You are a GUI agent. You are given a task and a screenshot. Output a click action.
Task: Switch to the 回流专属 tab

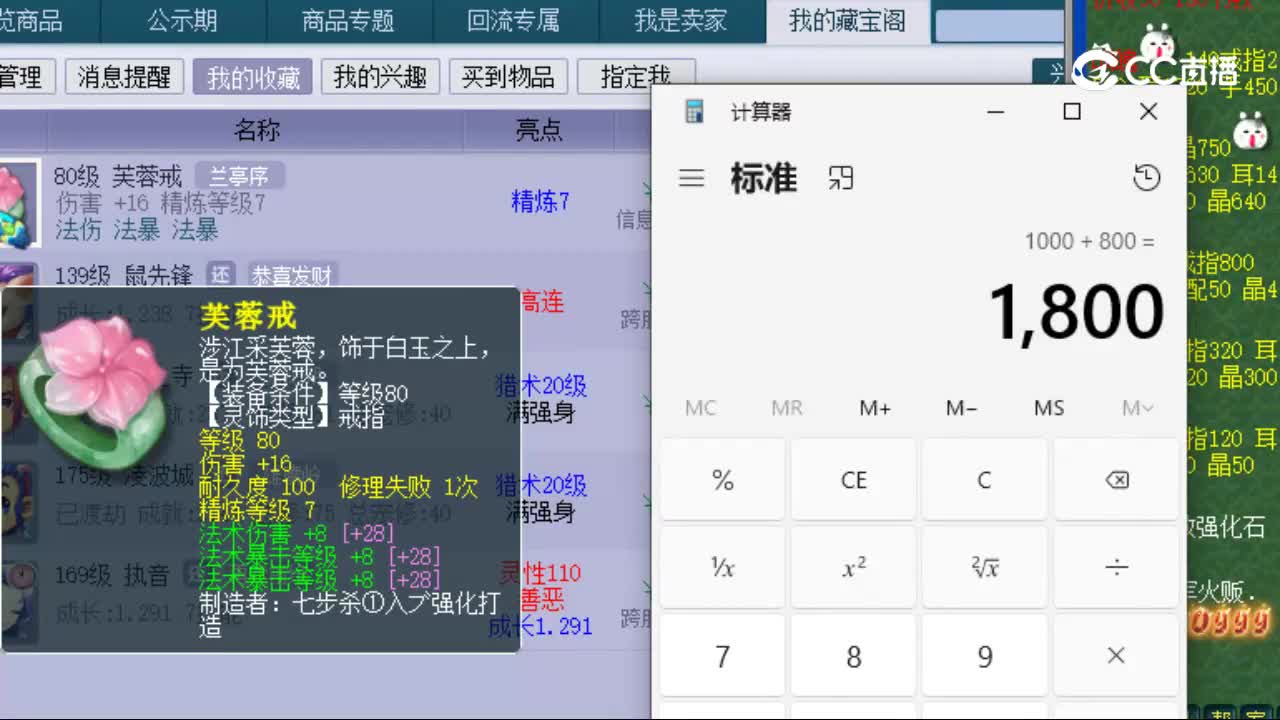tap(514, 20)
